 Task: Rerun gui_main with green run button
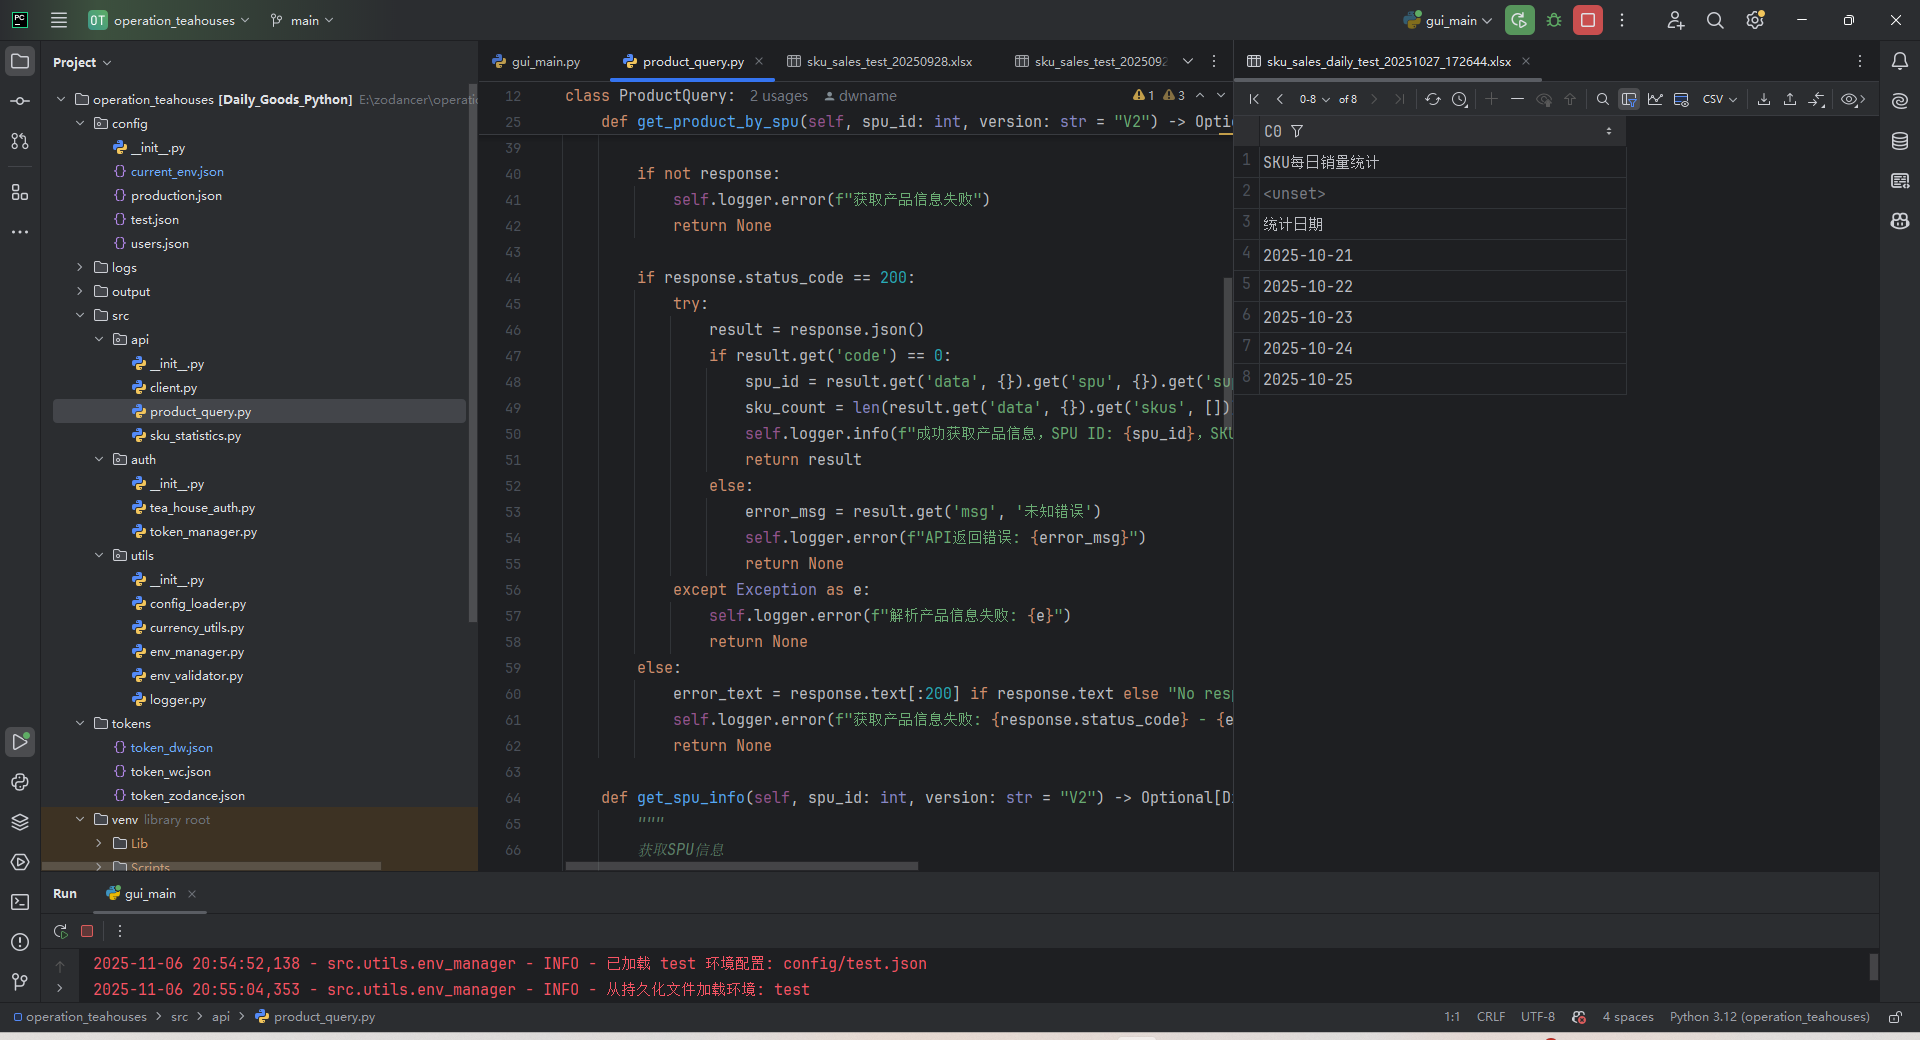click(1520, 20)
